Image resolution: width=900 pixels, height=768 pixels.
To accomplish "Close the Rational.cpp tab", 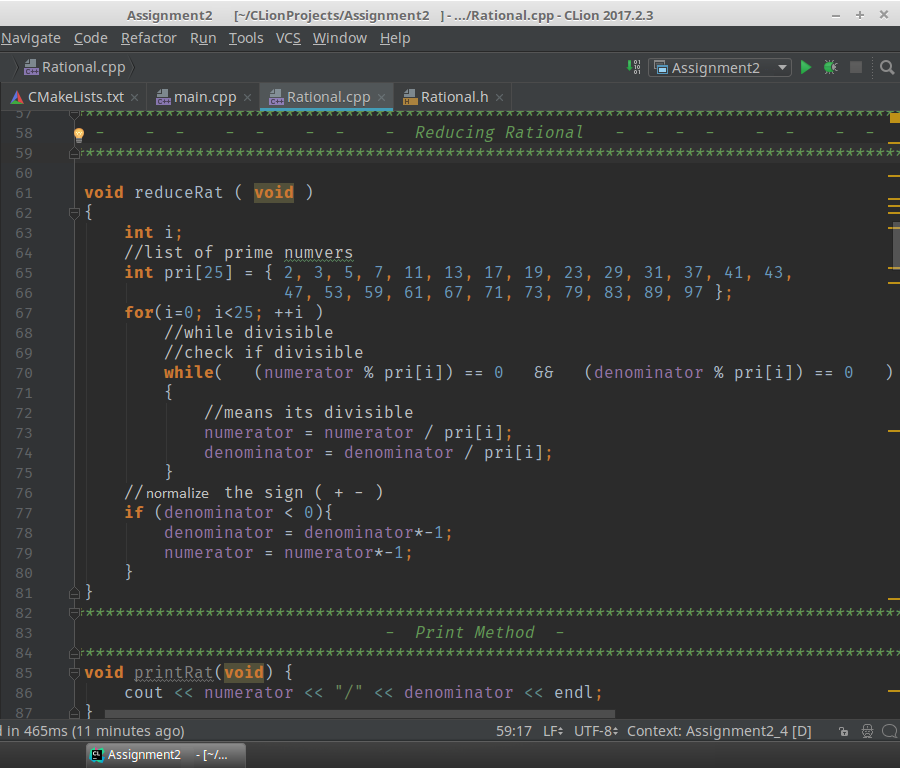I will tap(381, 98).
